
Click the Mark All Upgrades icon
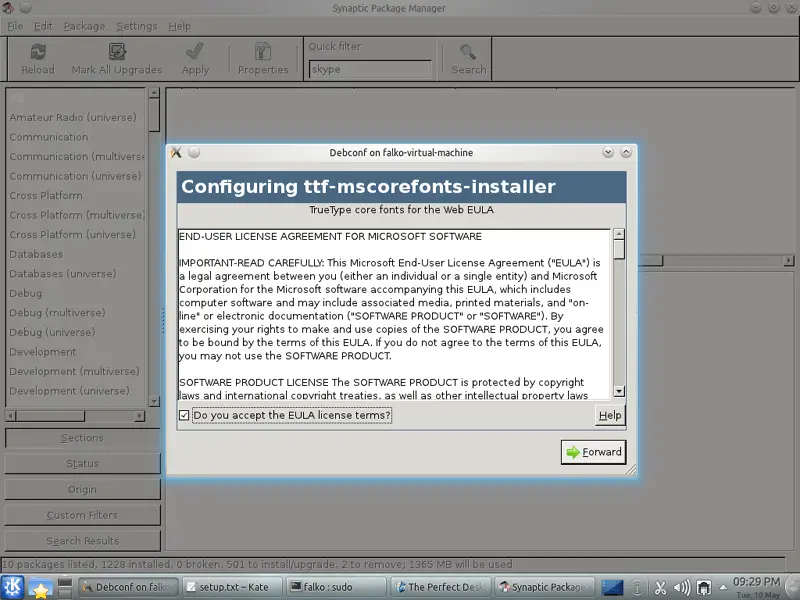coord(117,52)
